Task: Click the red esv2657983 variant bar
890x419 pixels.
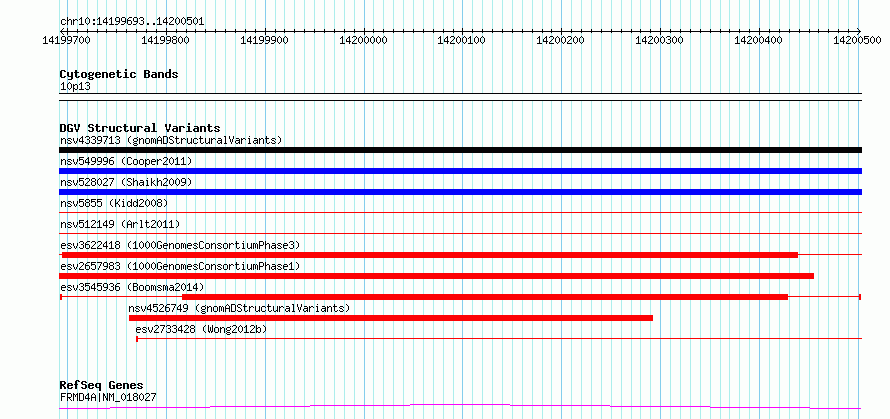Action: tap(436, 276)
